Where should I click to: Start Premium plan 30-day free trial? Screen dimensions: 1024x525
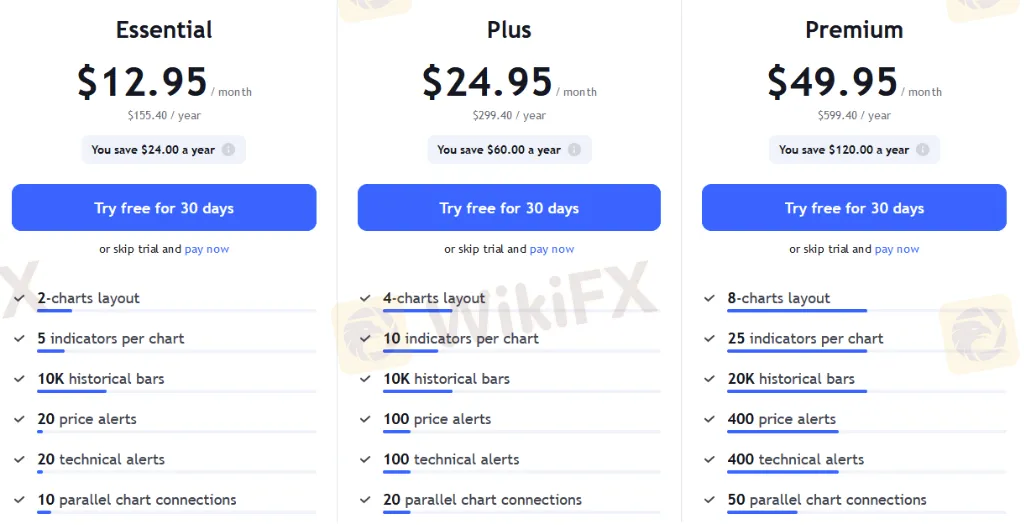pyautogui.click(x=854, y=208)
